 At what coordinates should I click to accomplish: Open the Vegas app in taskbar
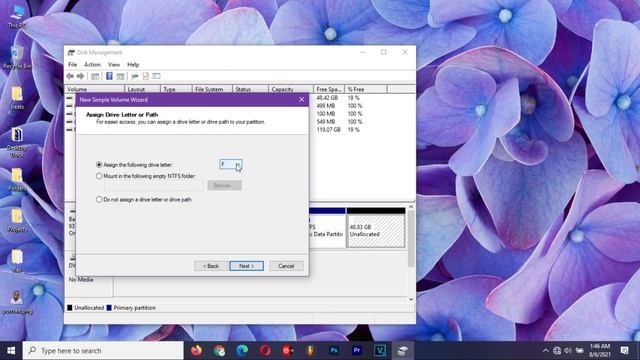click(380, 350)
